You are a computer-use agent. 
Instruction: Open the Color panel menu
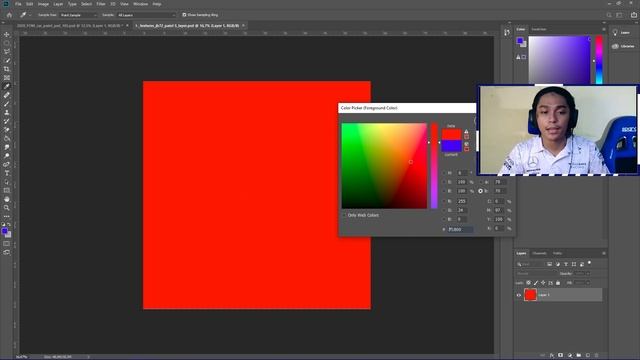(x=604, y=29)
